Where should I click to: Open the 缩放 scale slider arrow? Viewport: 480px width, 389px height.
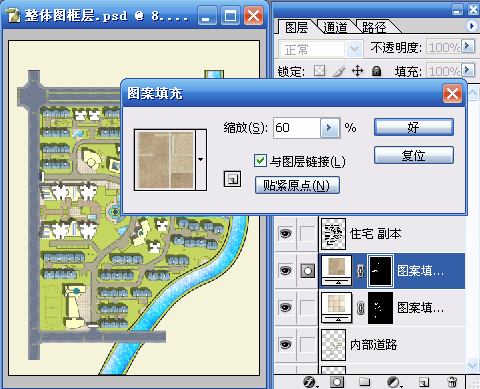tap(329, 127)
